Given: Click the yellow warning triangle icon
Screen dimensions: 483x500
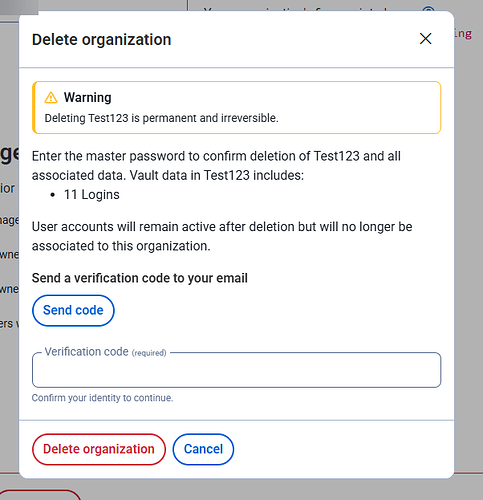Looking at the screenshot, I should tap(51, 98).
